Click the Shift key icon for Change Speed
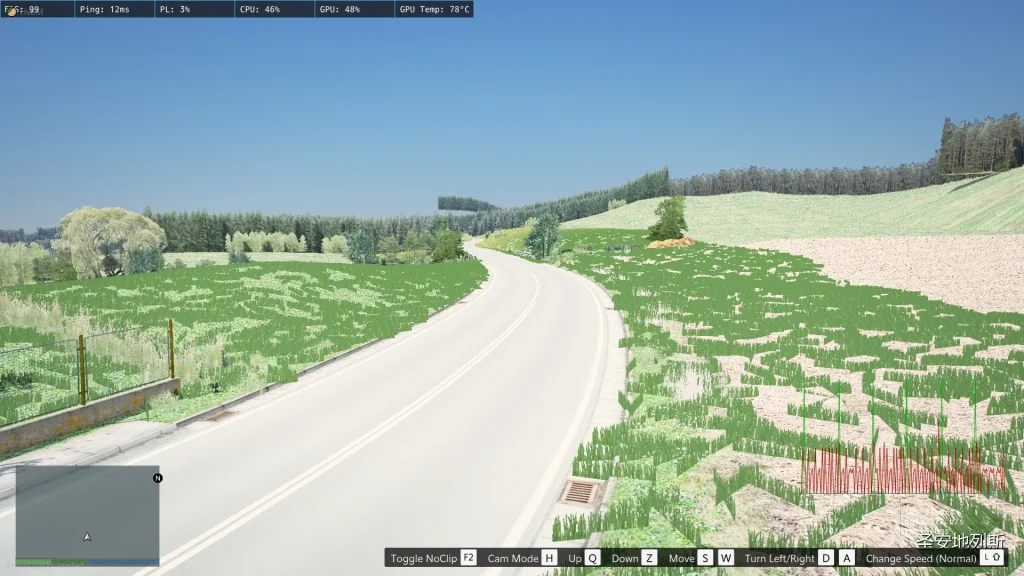1024x576 pixels. pyautogui.click(x=993, y=558)
